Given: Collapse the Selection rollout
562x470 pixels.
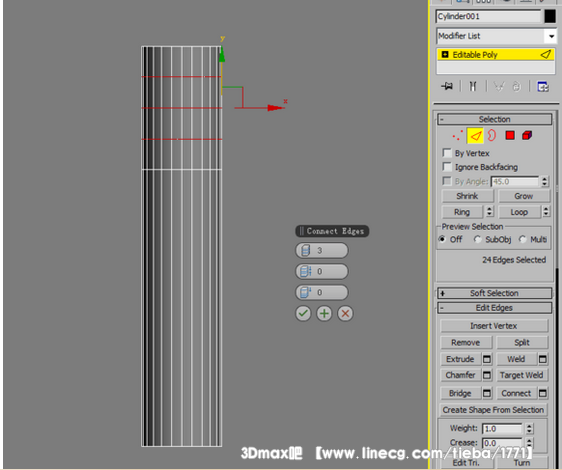Looking at the screenshot, I should click(x=495, y=119).
